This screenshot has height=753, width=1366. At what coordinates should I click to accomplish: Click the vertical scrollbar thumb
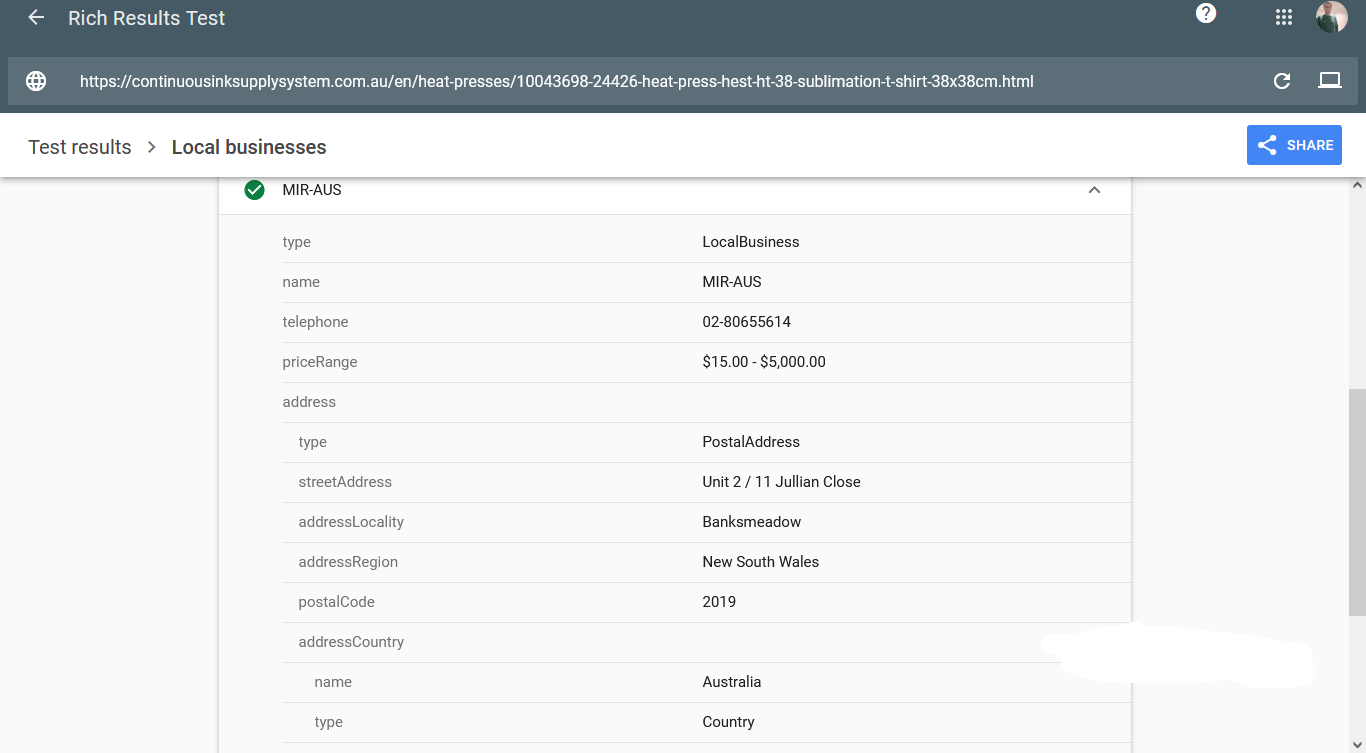click(1357, 502)
